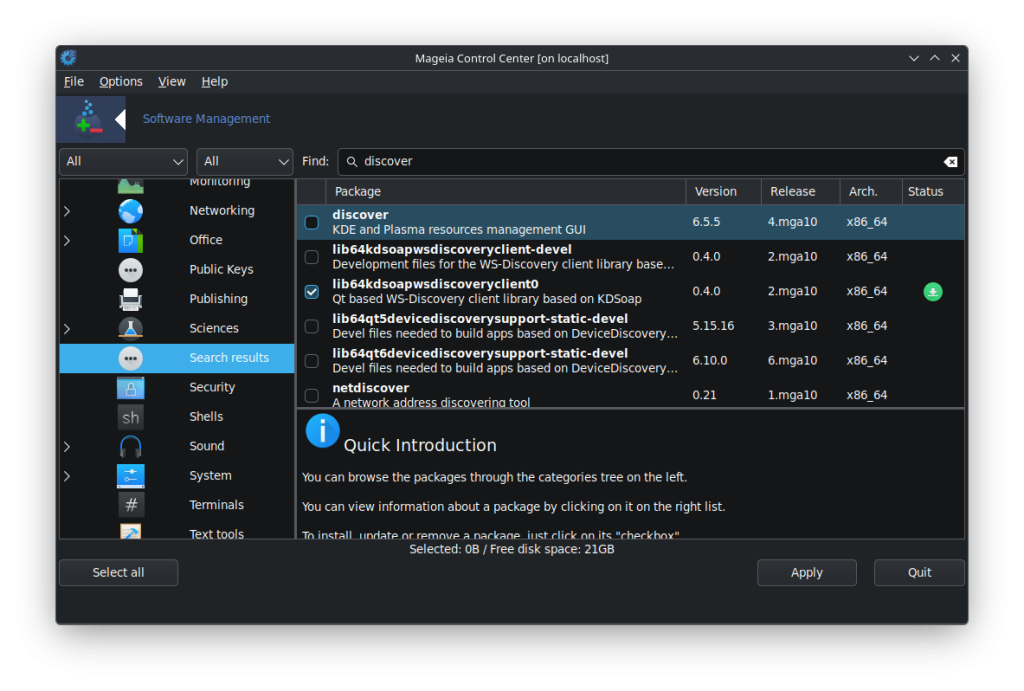Click the System settings icon
This screenshot has width=1024, height=691.
click(x=131, y=475)
